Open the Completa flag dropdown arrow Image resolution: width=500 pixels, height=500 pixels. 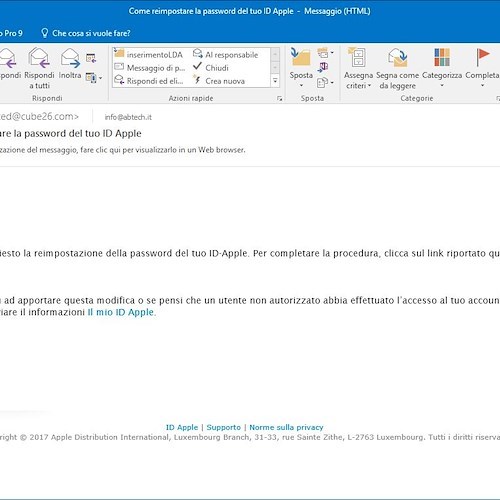pyautogui.click(x=482, y=86)
